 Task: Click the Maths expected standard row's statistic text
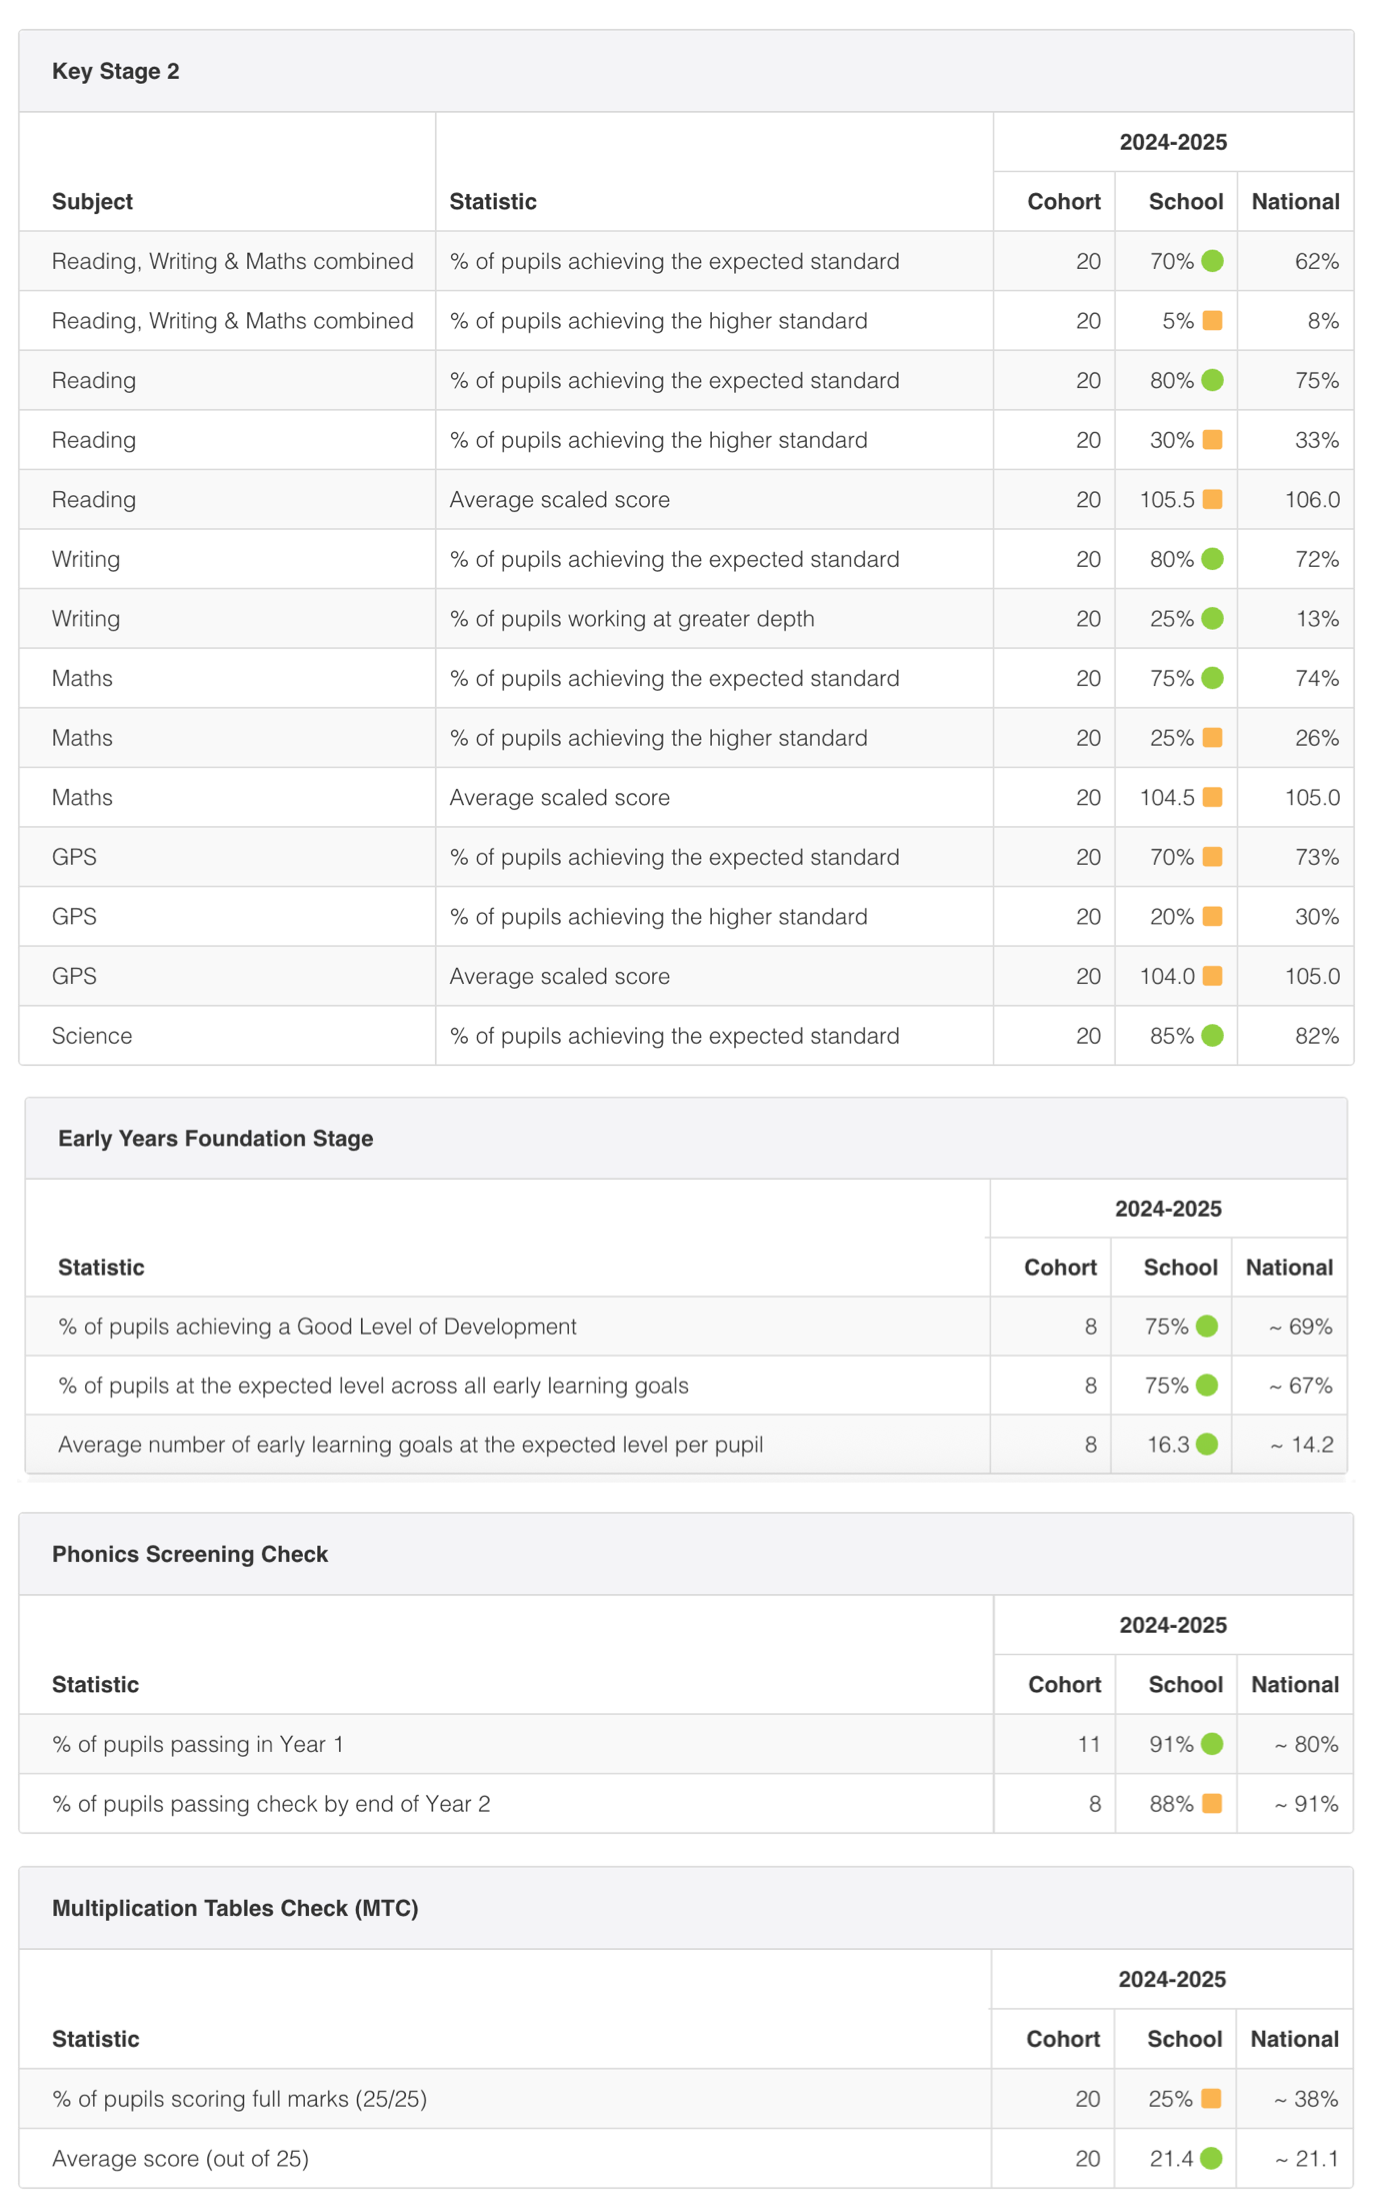click(x=674, y=678)
